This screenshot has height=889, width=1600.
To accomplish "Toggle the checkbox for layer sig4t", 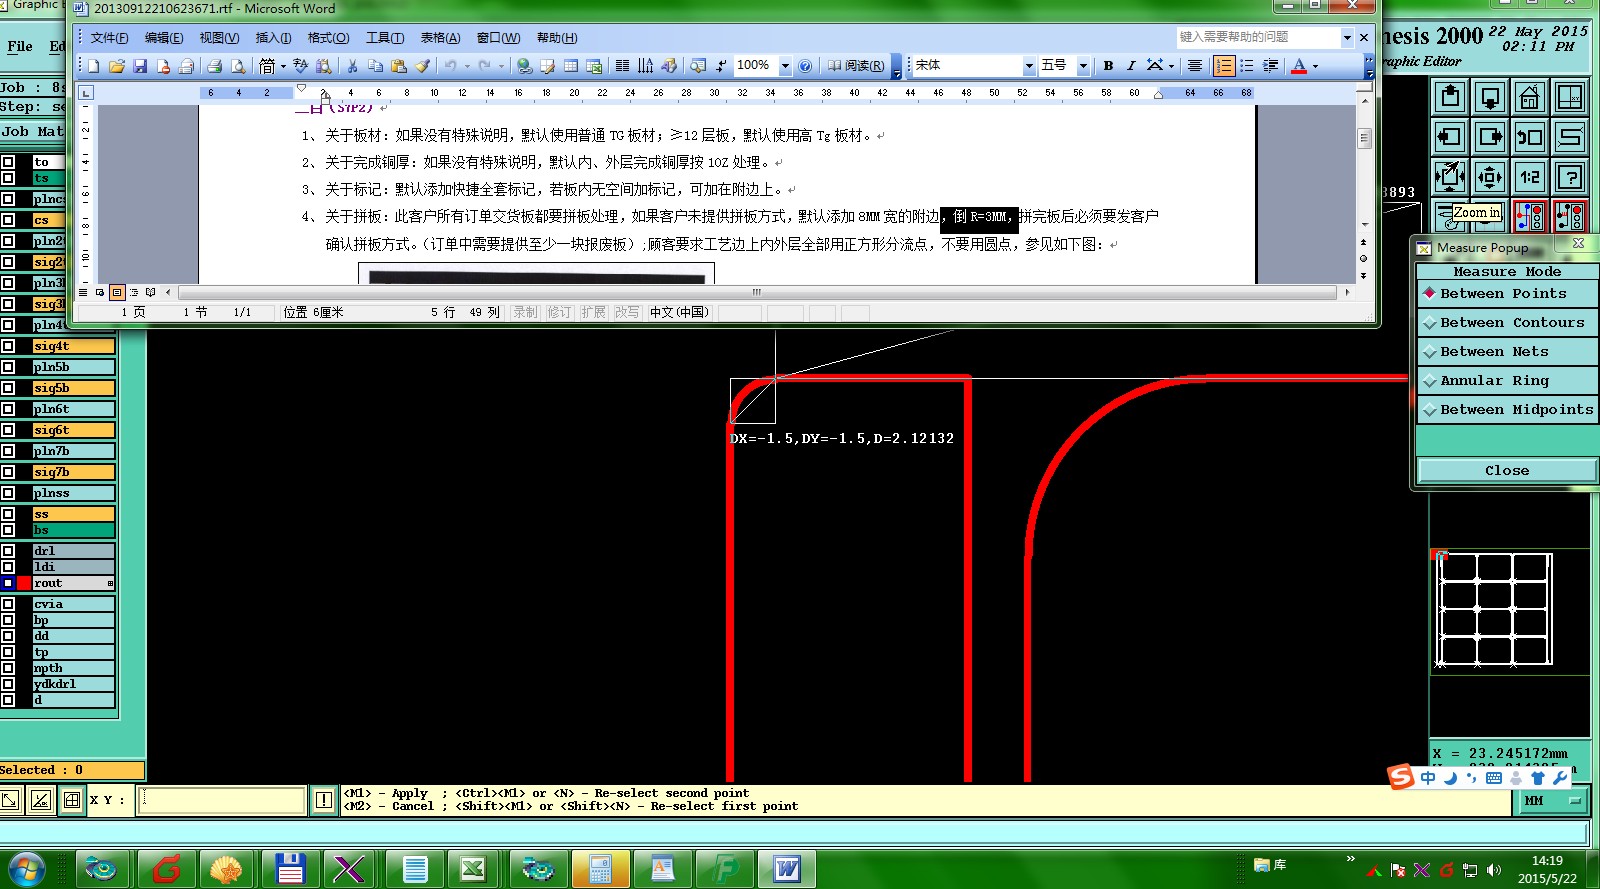I will click(8, 346).
